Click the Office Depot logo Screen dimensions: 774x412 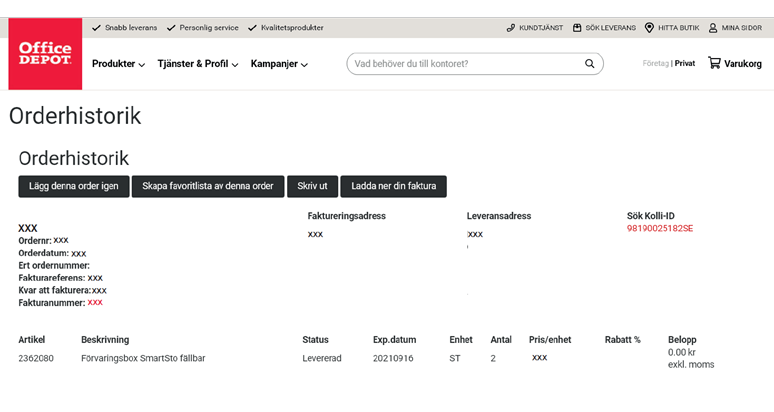click(x=45, y=54)
